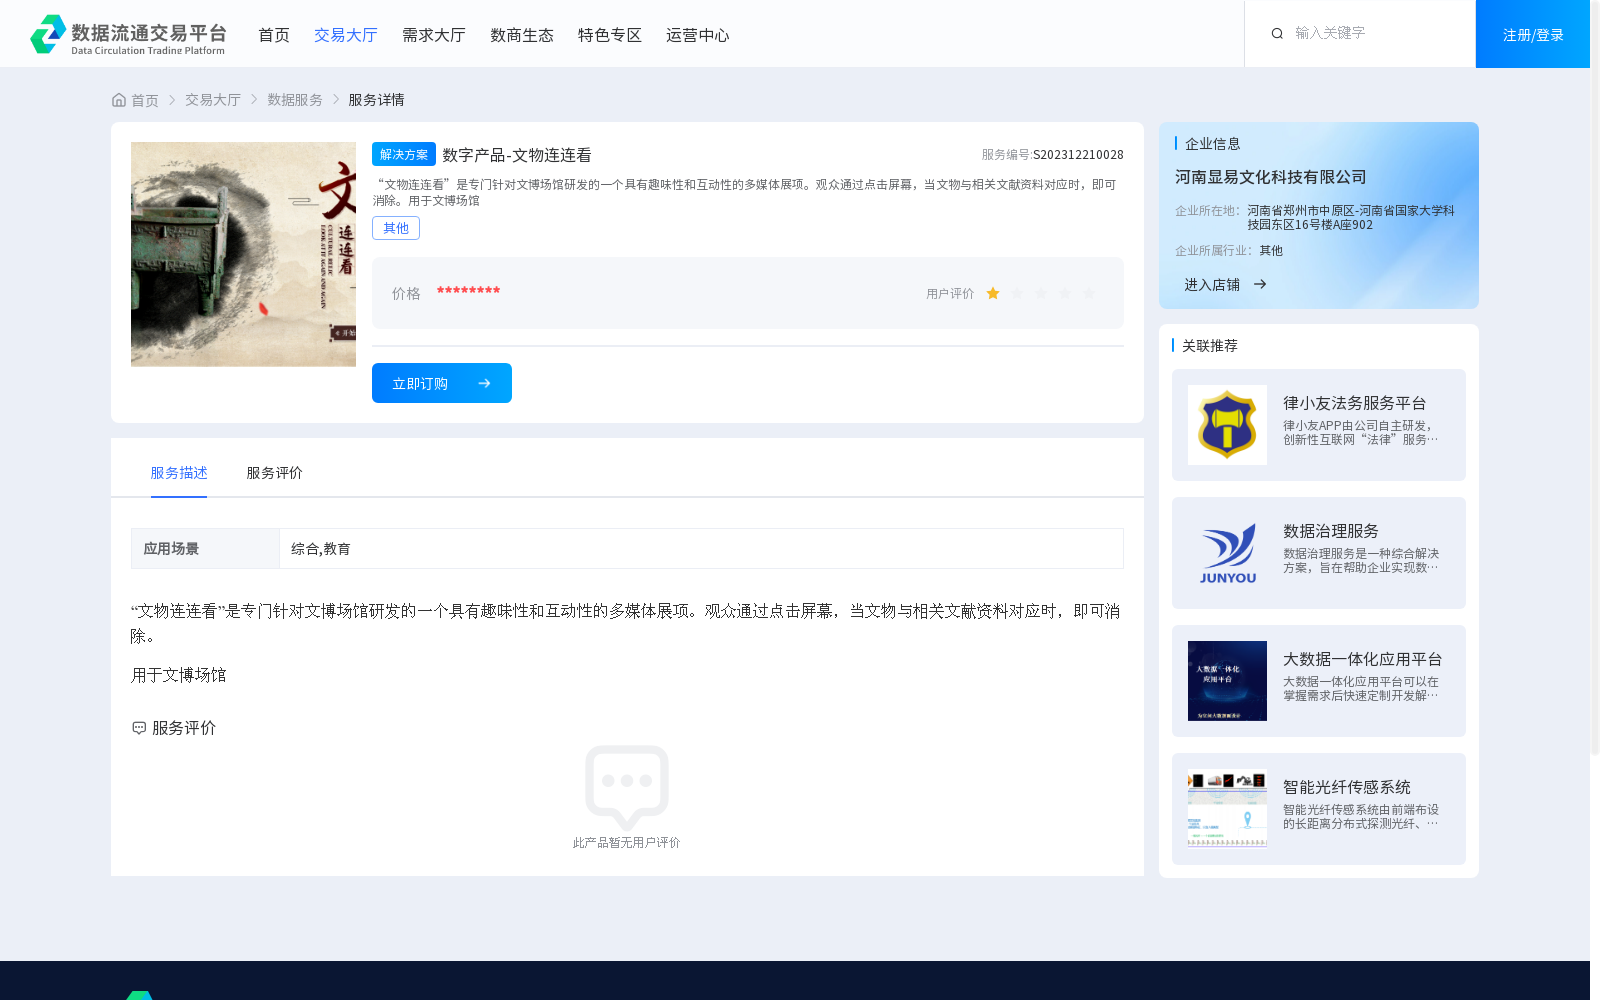The image size is (1600, 1000).
Task: Click the 交易大厅 breadcrumb link
Action: (213, 100)
